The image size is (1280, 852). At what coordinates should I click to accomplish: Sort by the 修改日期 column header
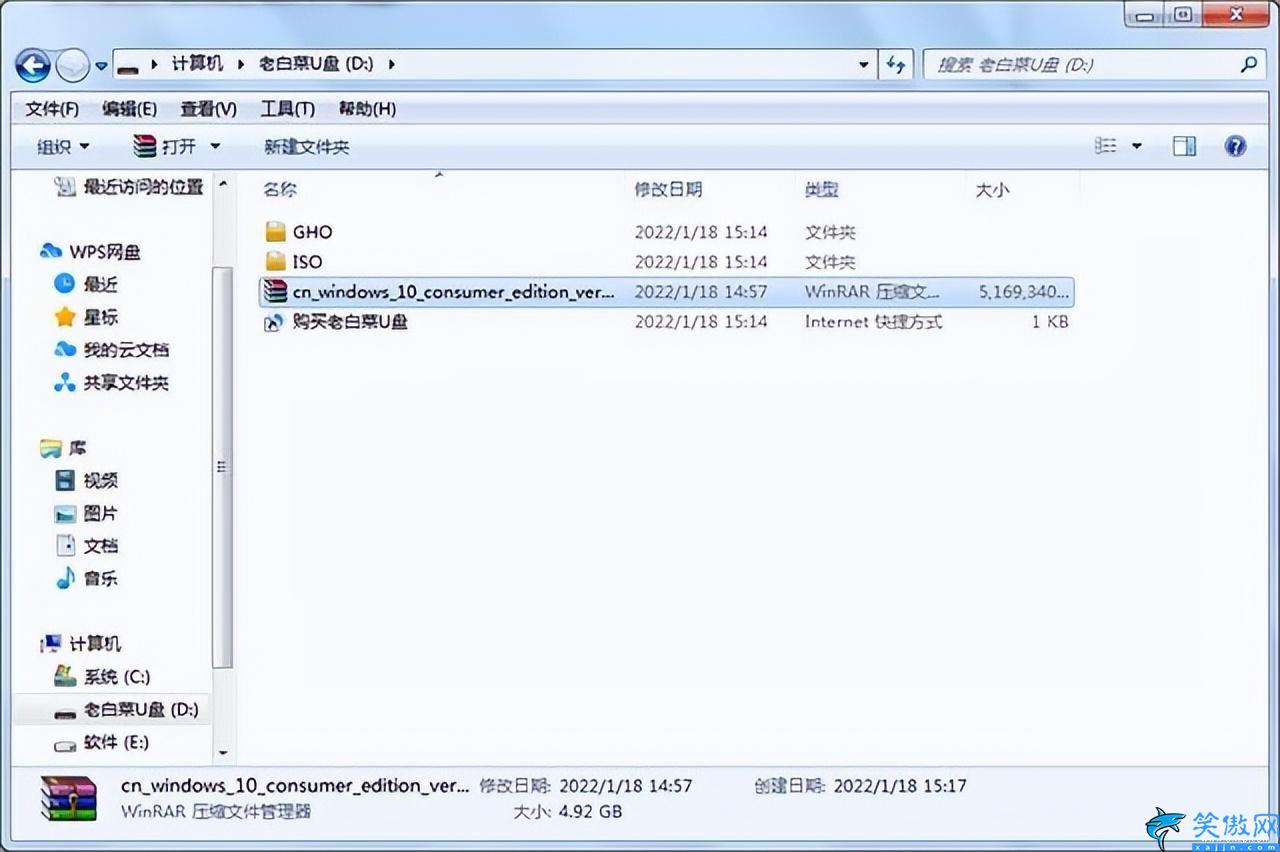point(668,189)
